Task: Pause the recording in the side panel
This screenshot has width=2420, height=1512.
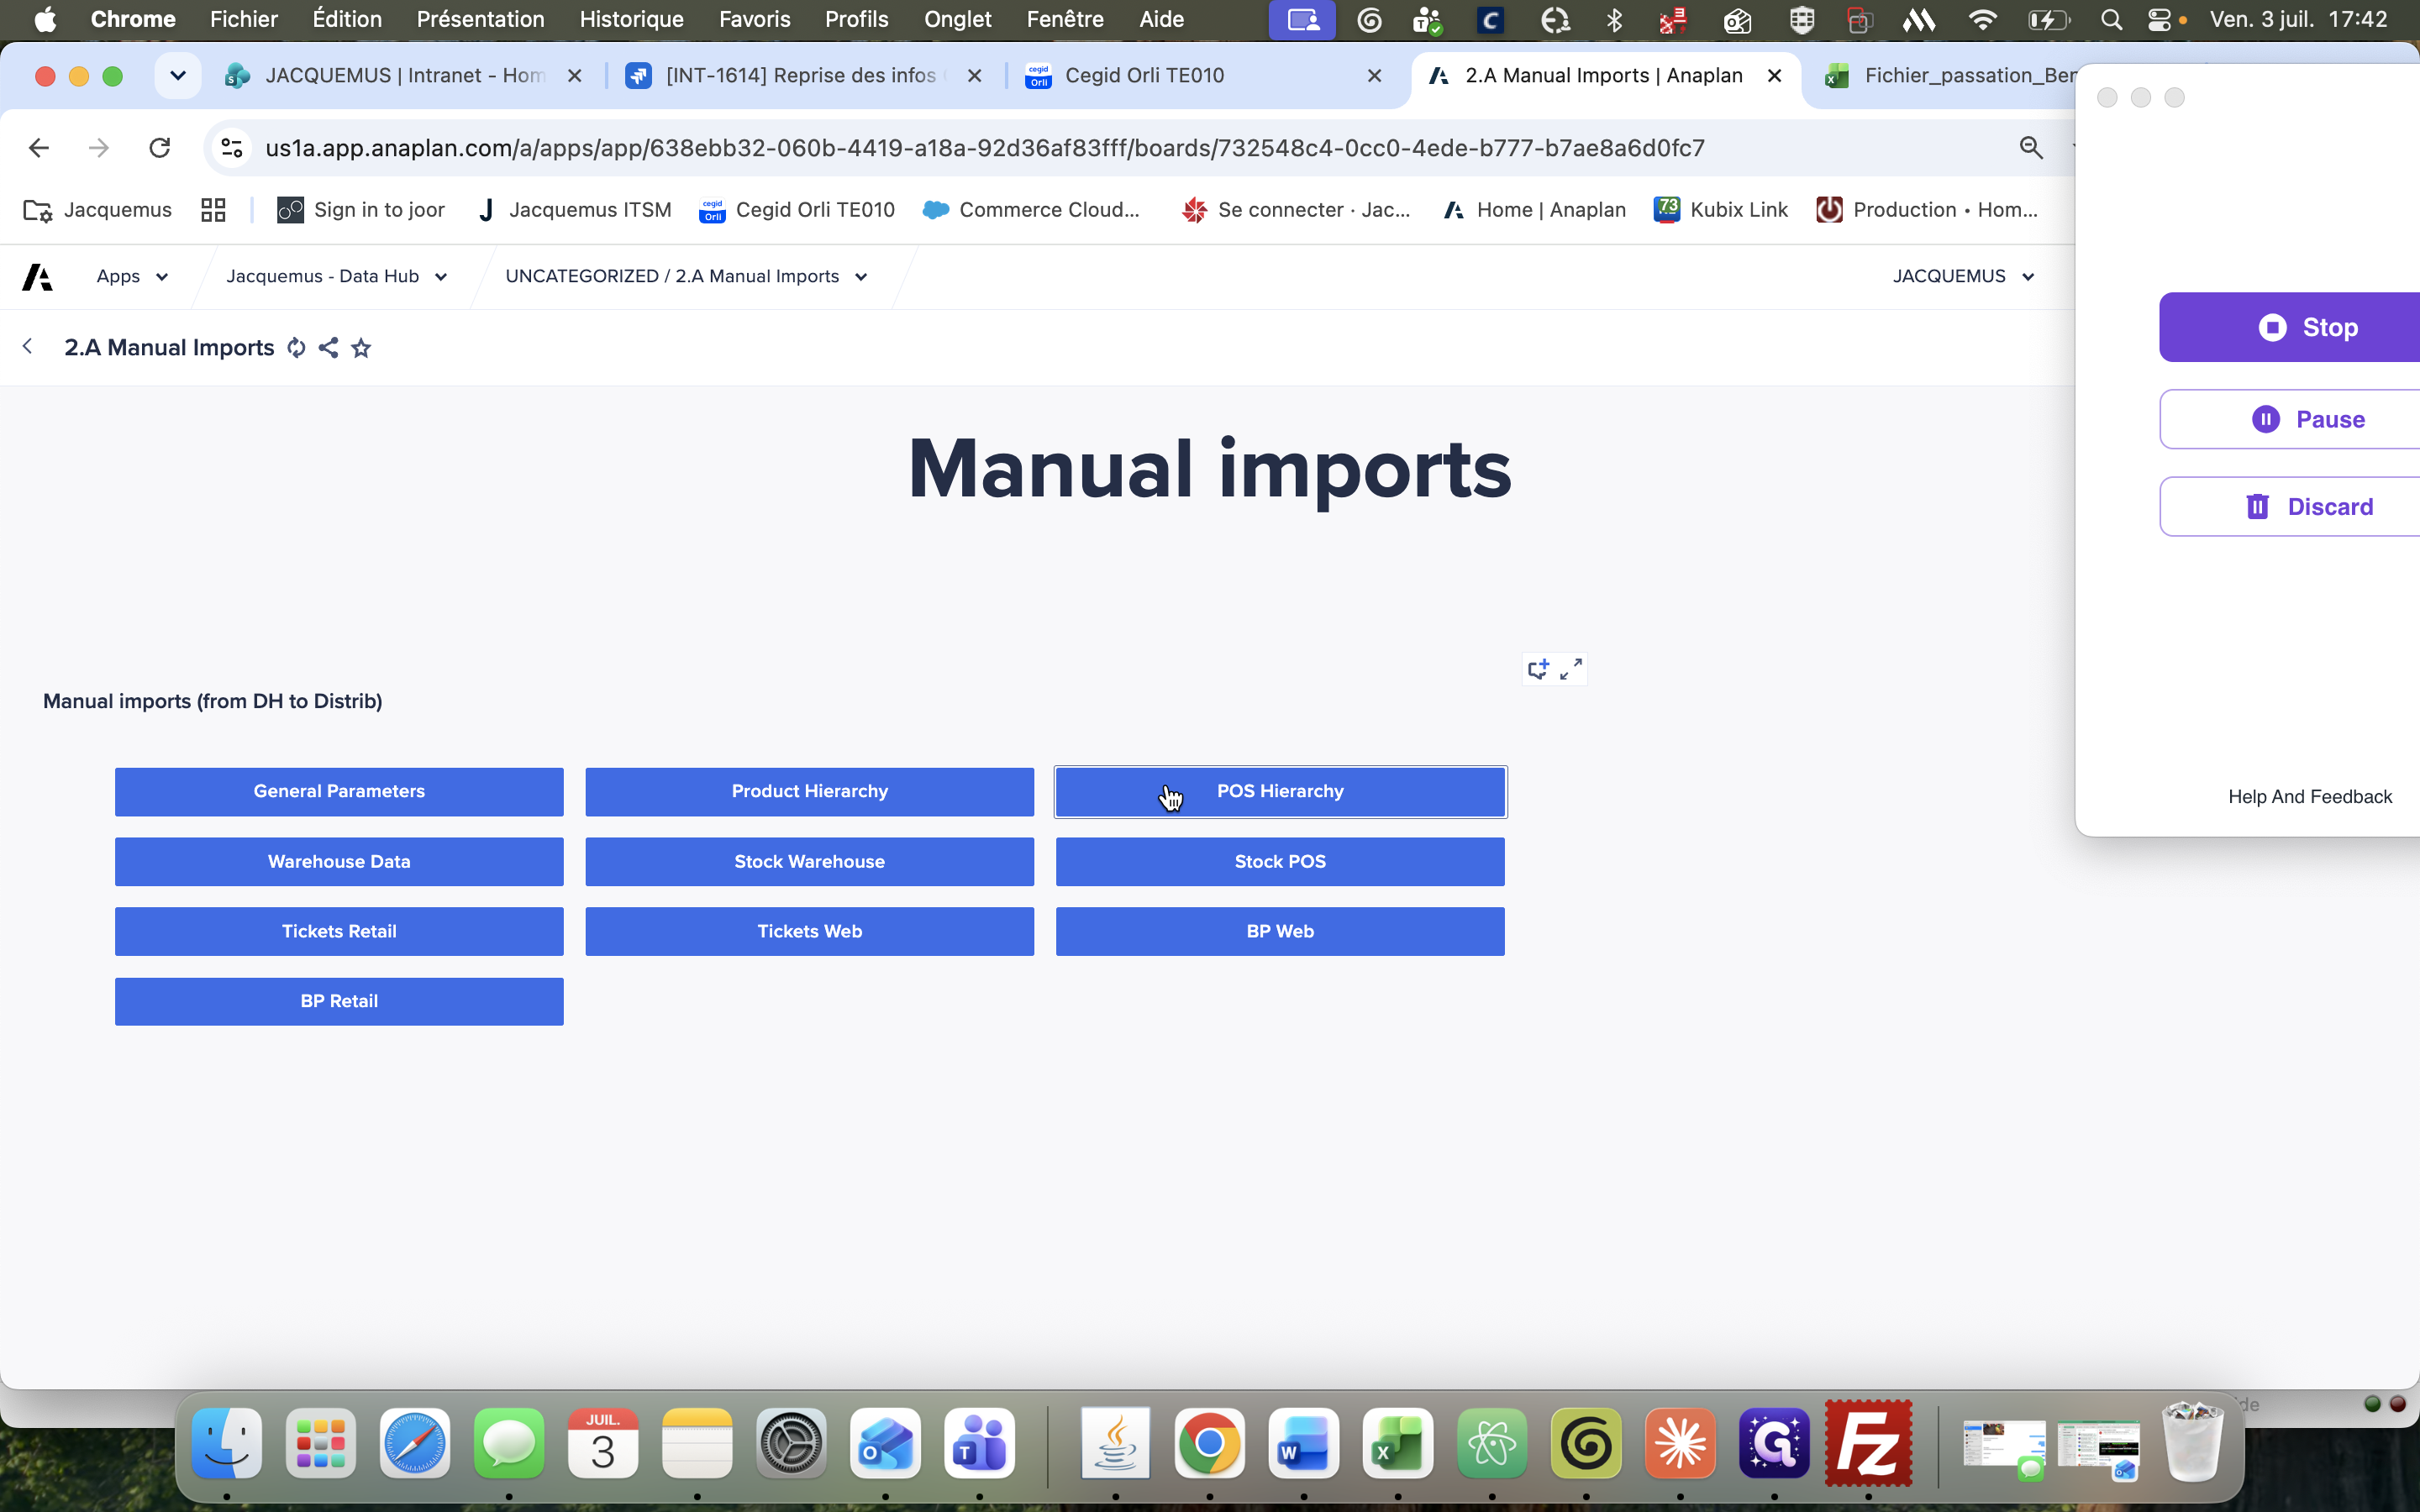Action: [x=2290, y=419]
